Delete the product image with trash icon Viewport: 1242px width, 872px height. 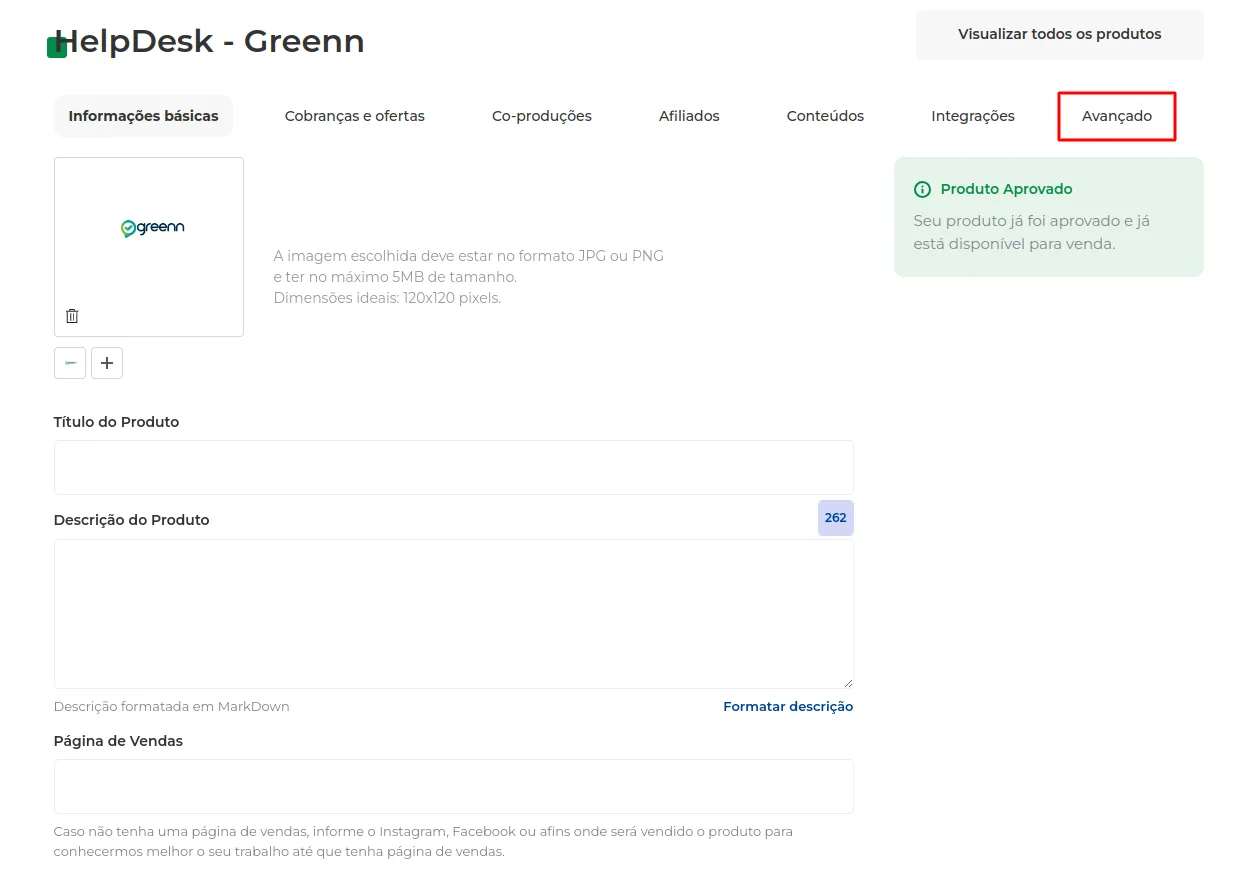tap(72, 316)
